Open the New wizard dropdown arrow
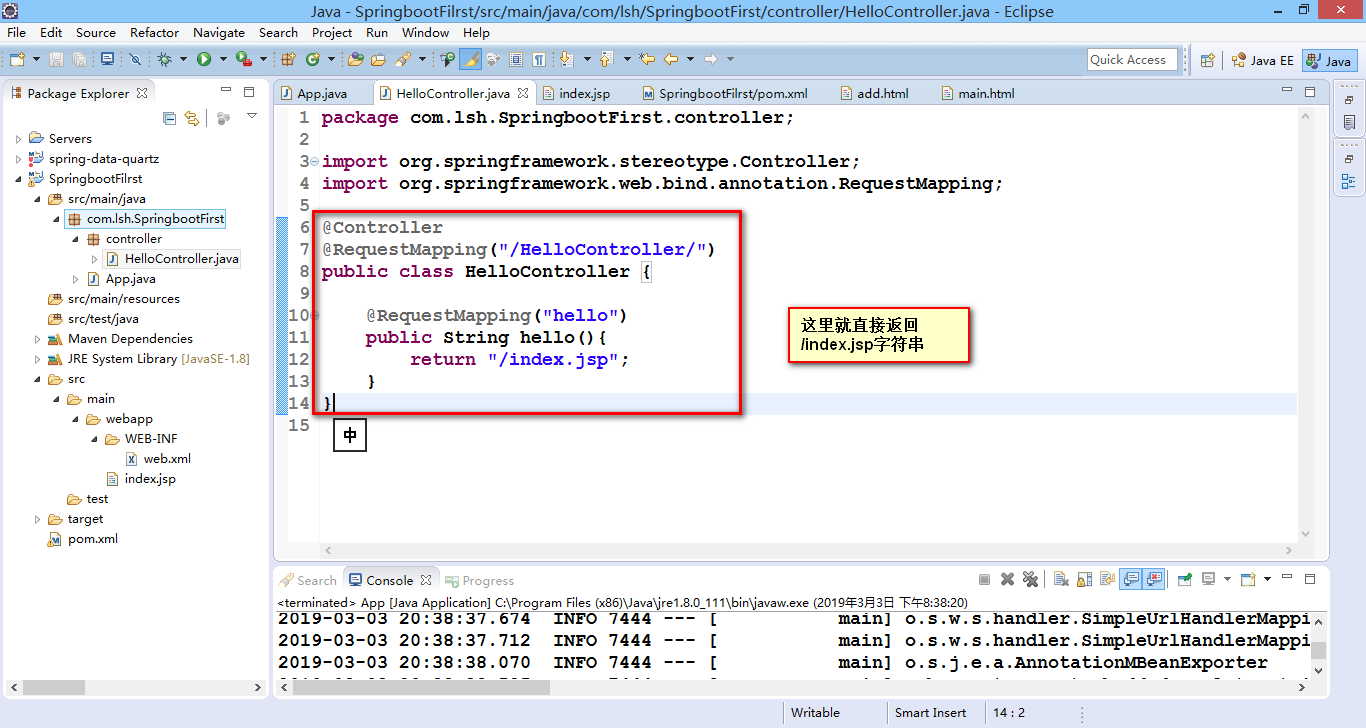1366x728 pixels. [35, 60]
